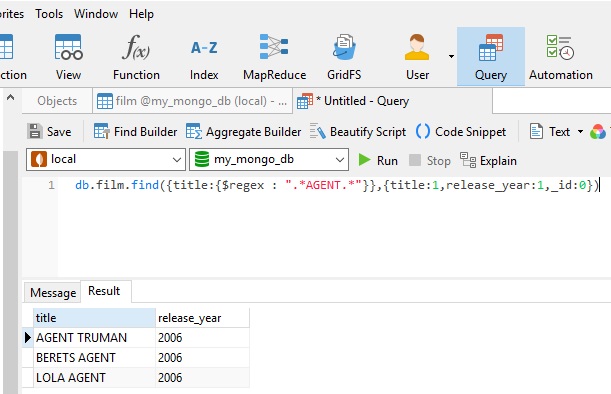Click the color wheel icon
This screenshot has height=394, width=611.
click(x=598, y=132)
